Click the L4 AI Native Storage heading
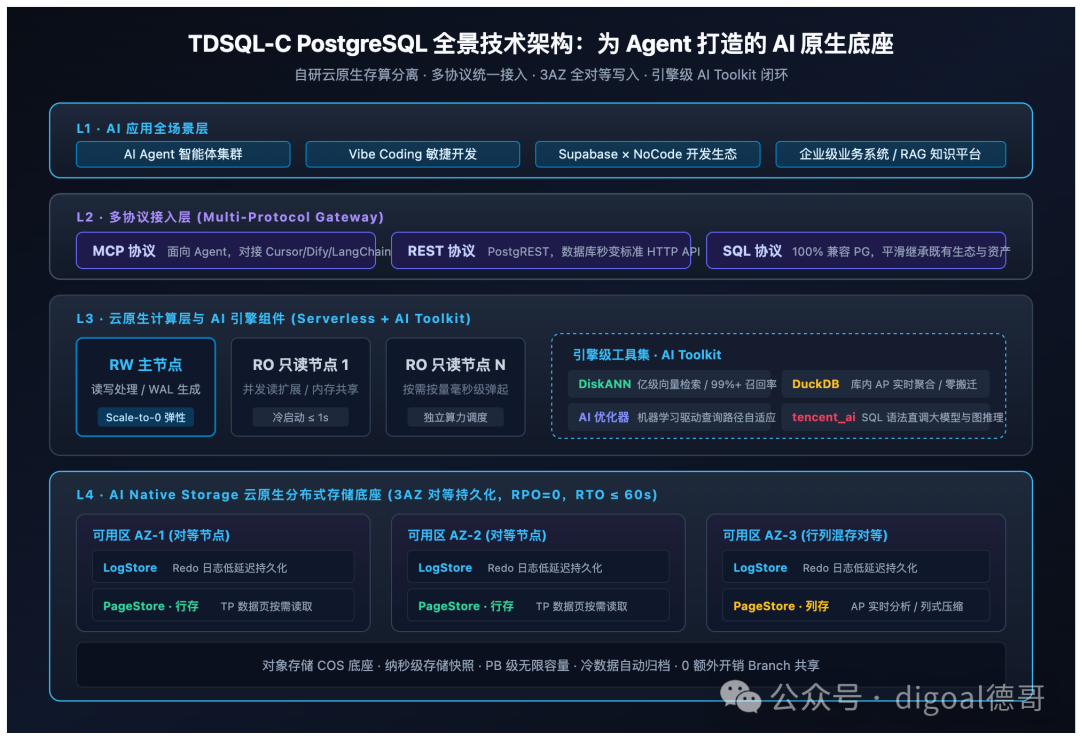 (x=366, y=494)
